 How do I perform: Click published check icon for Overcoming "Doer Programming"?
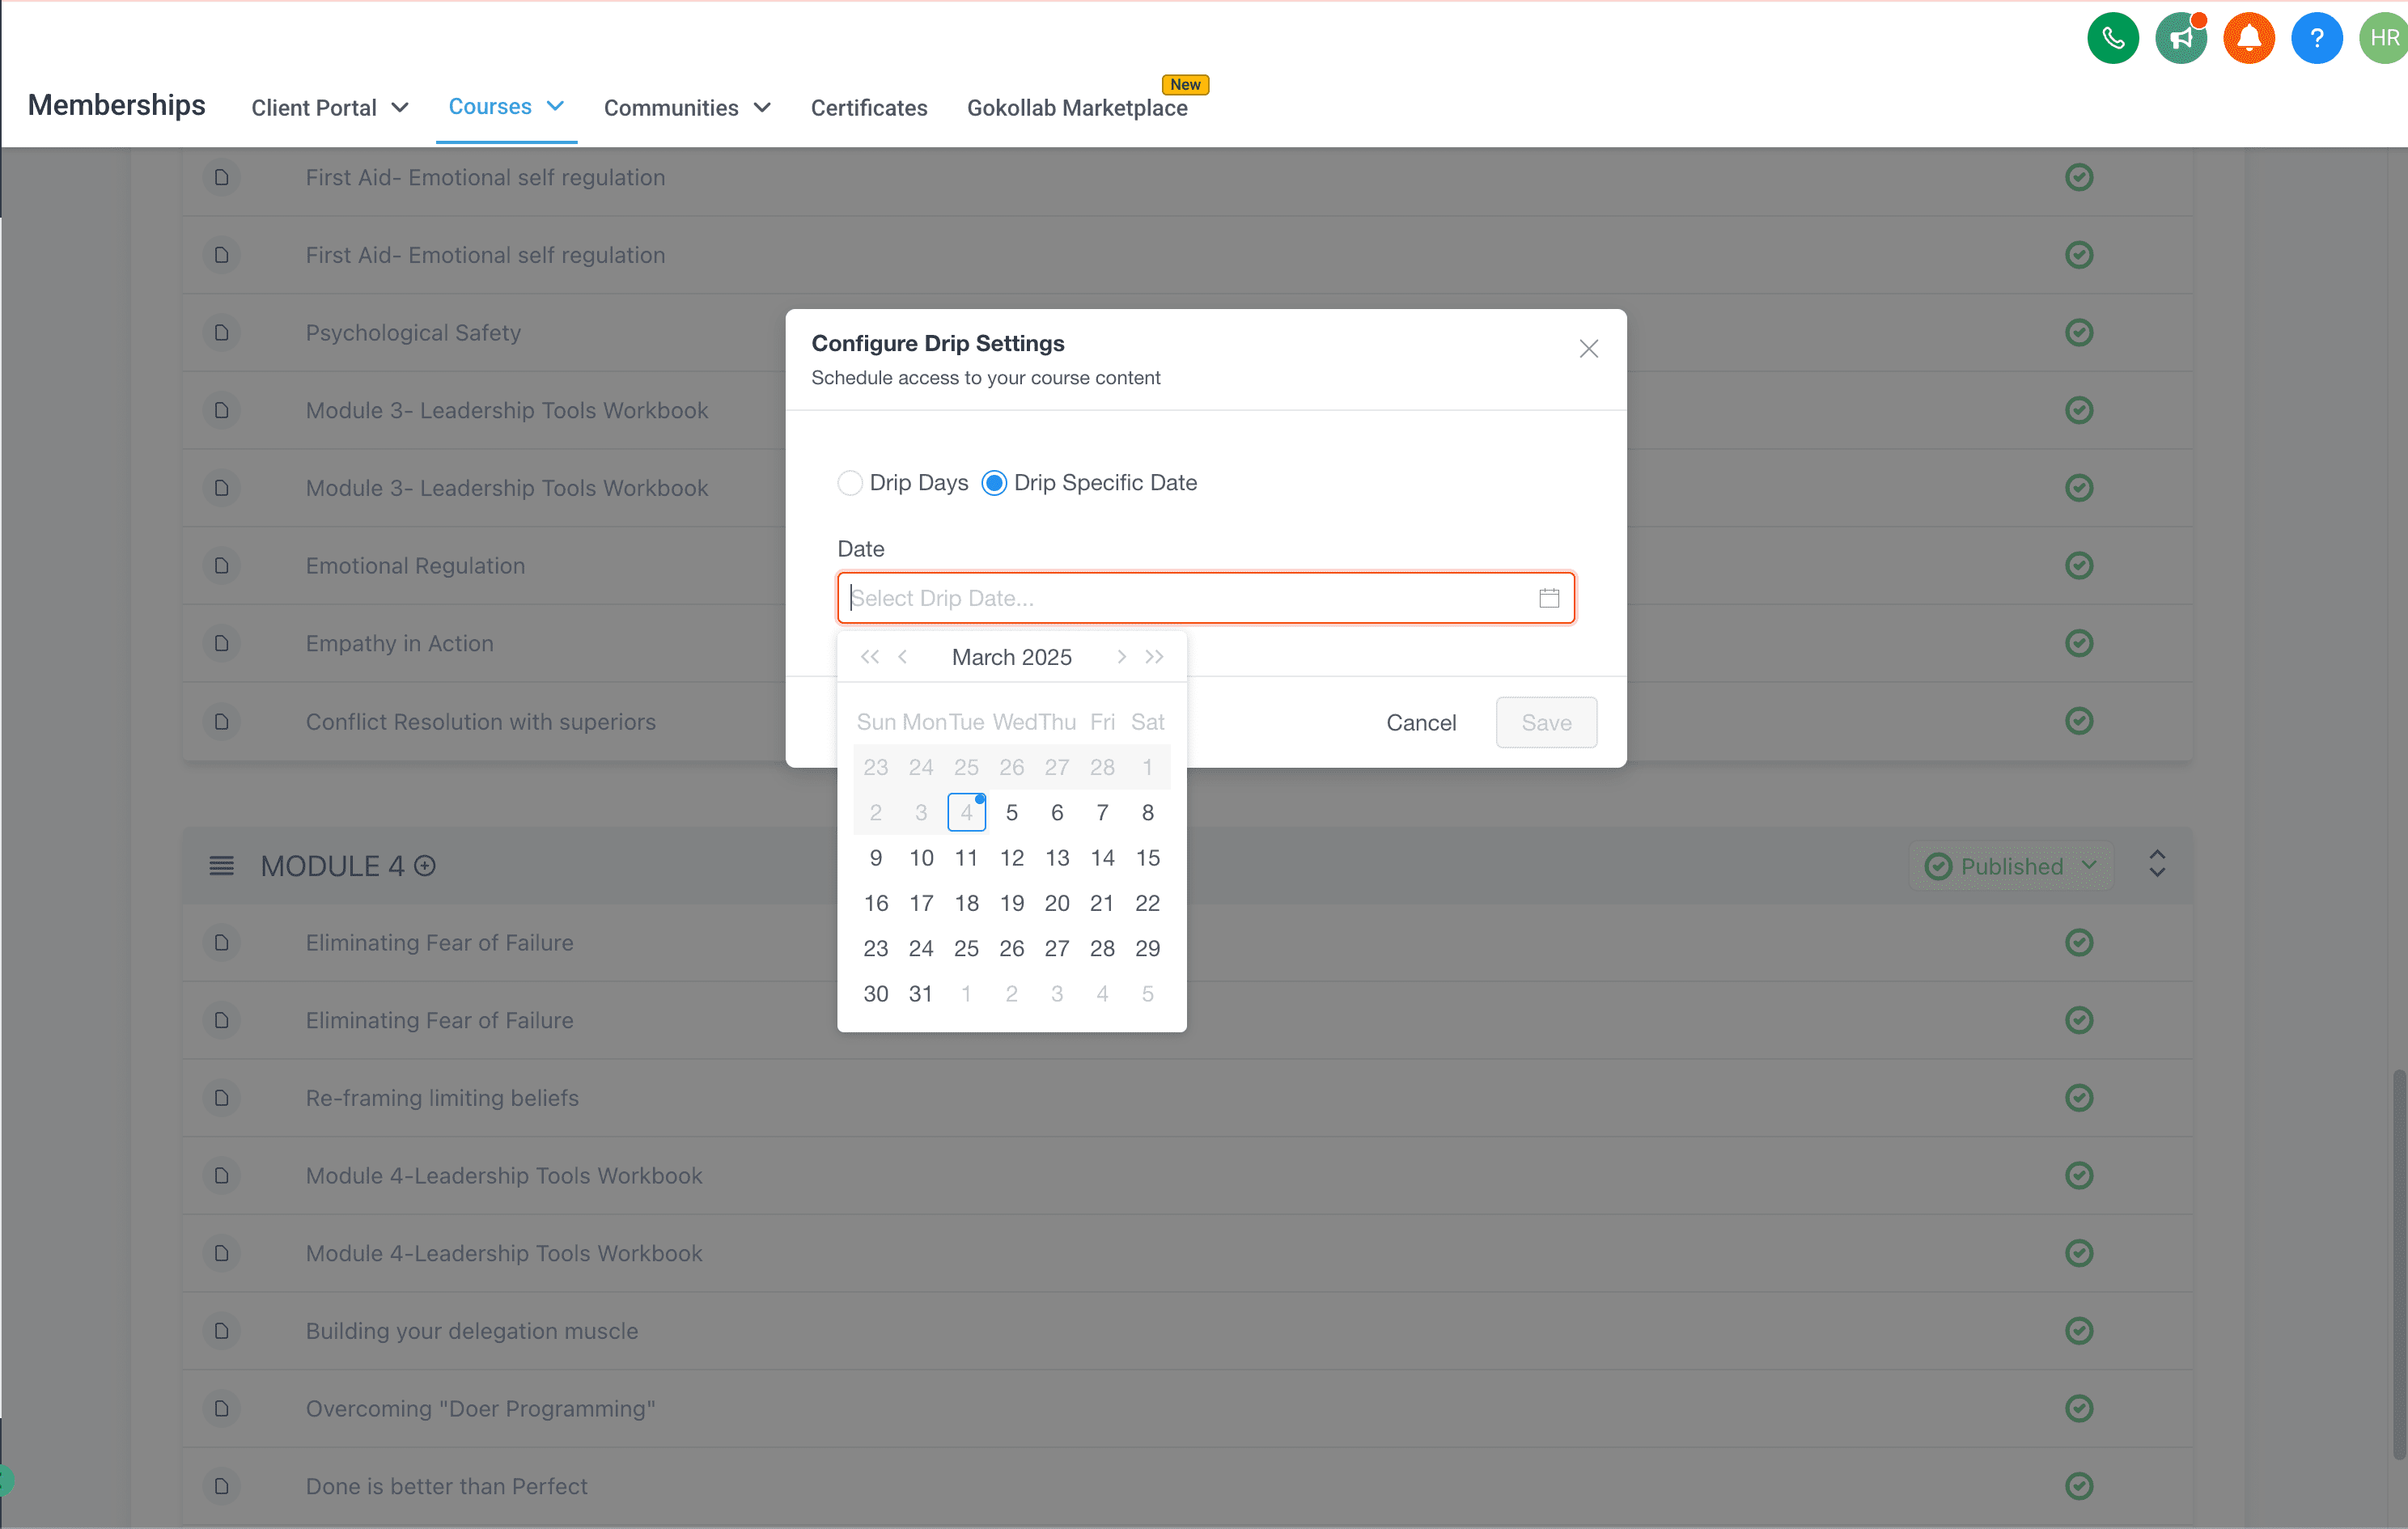coord(2078,1408)
